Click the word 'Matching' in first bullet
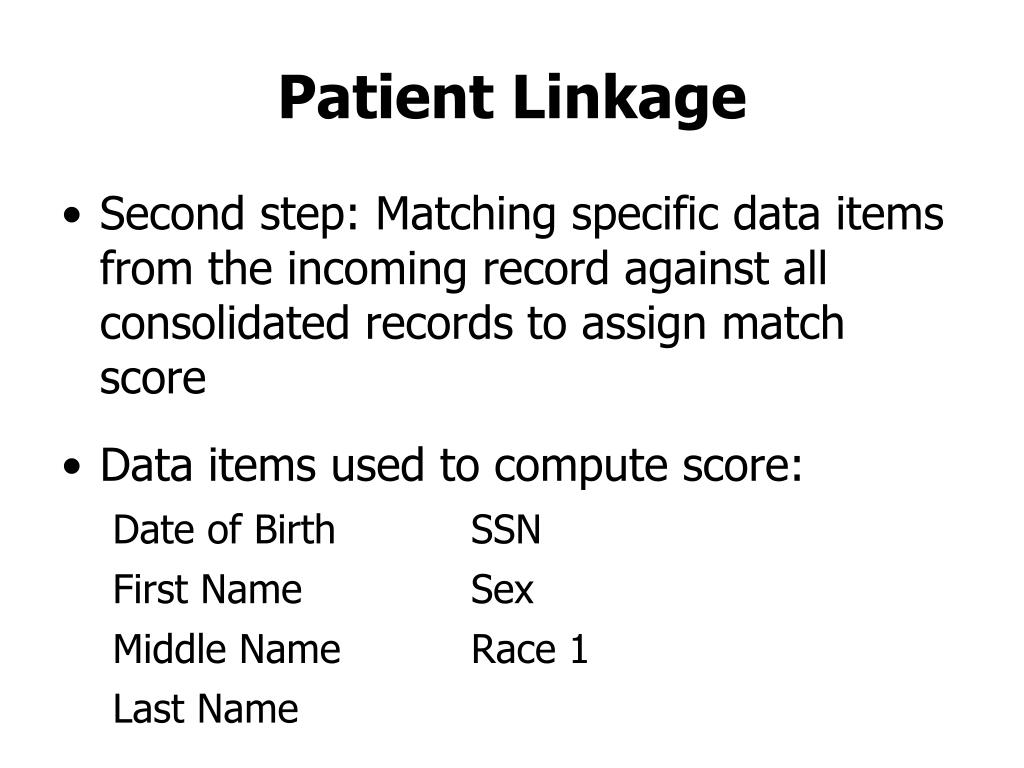Image resolution: width=1024 pixels, height=768 pixels. click(x=466, y=215)
